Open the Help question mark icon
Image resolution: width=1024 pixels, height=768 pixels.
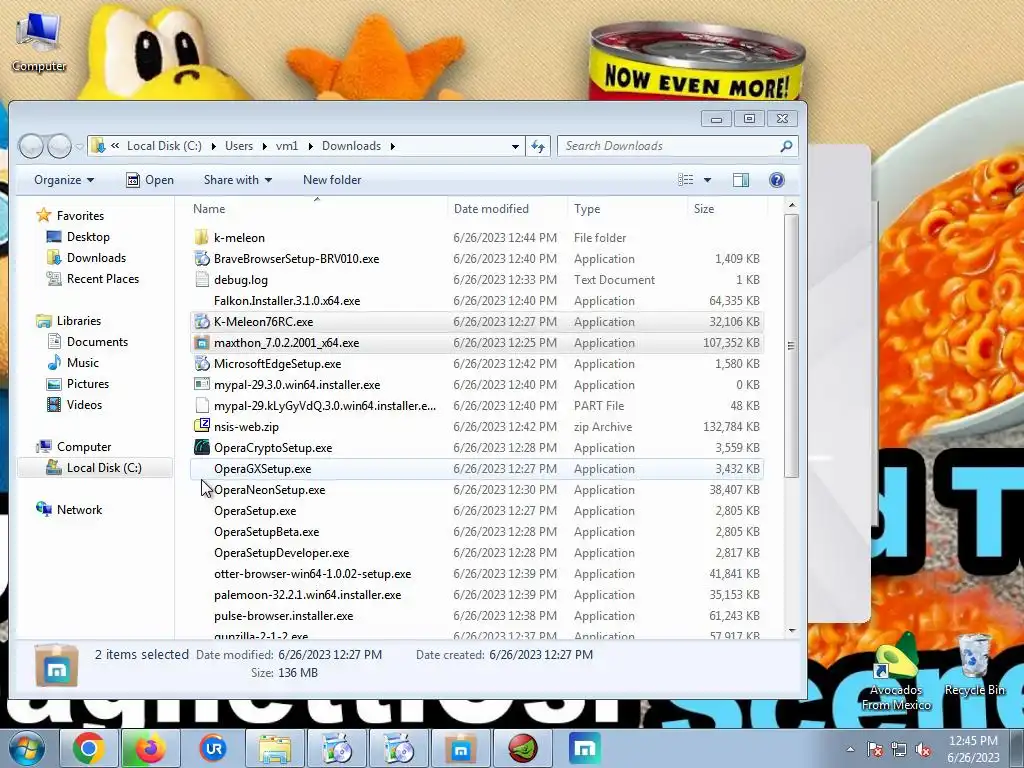click(x=776, y=180)
